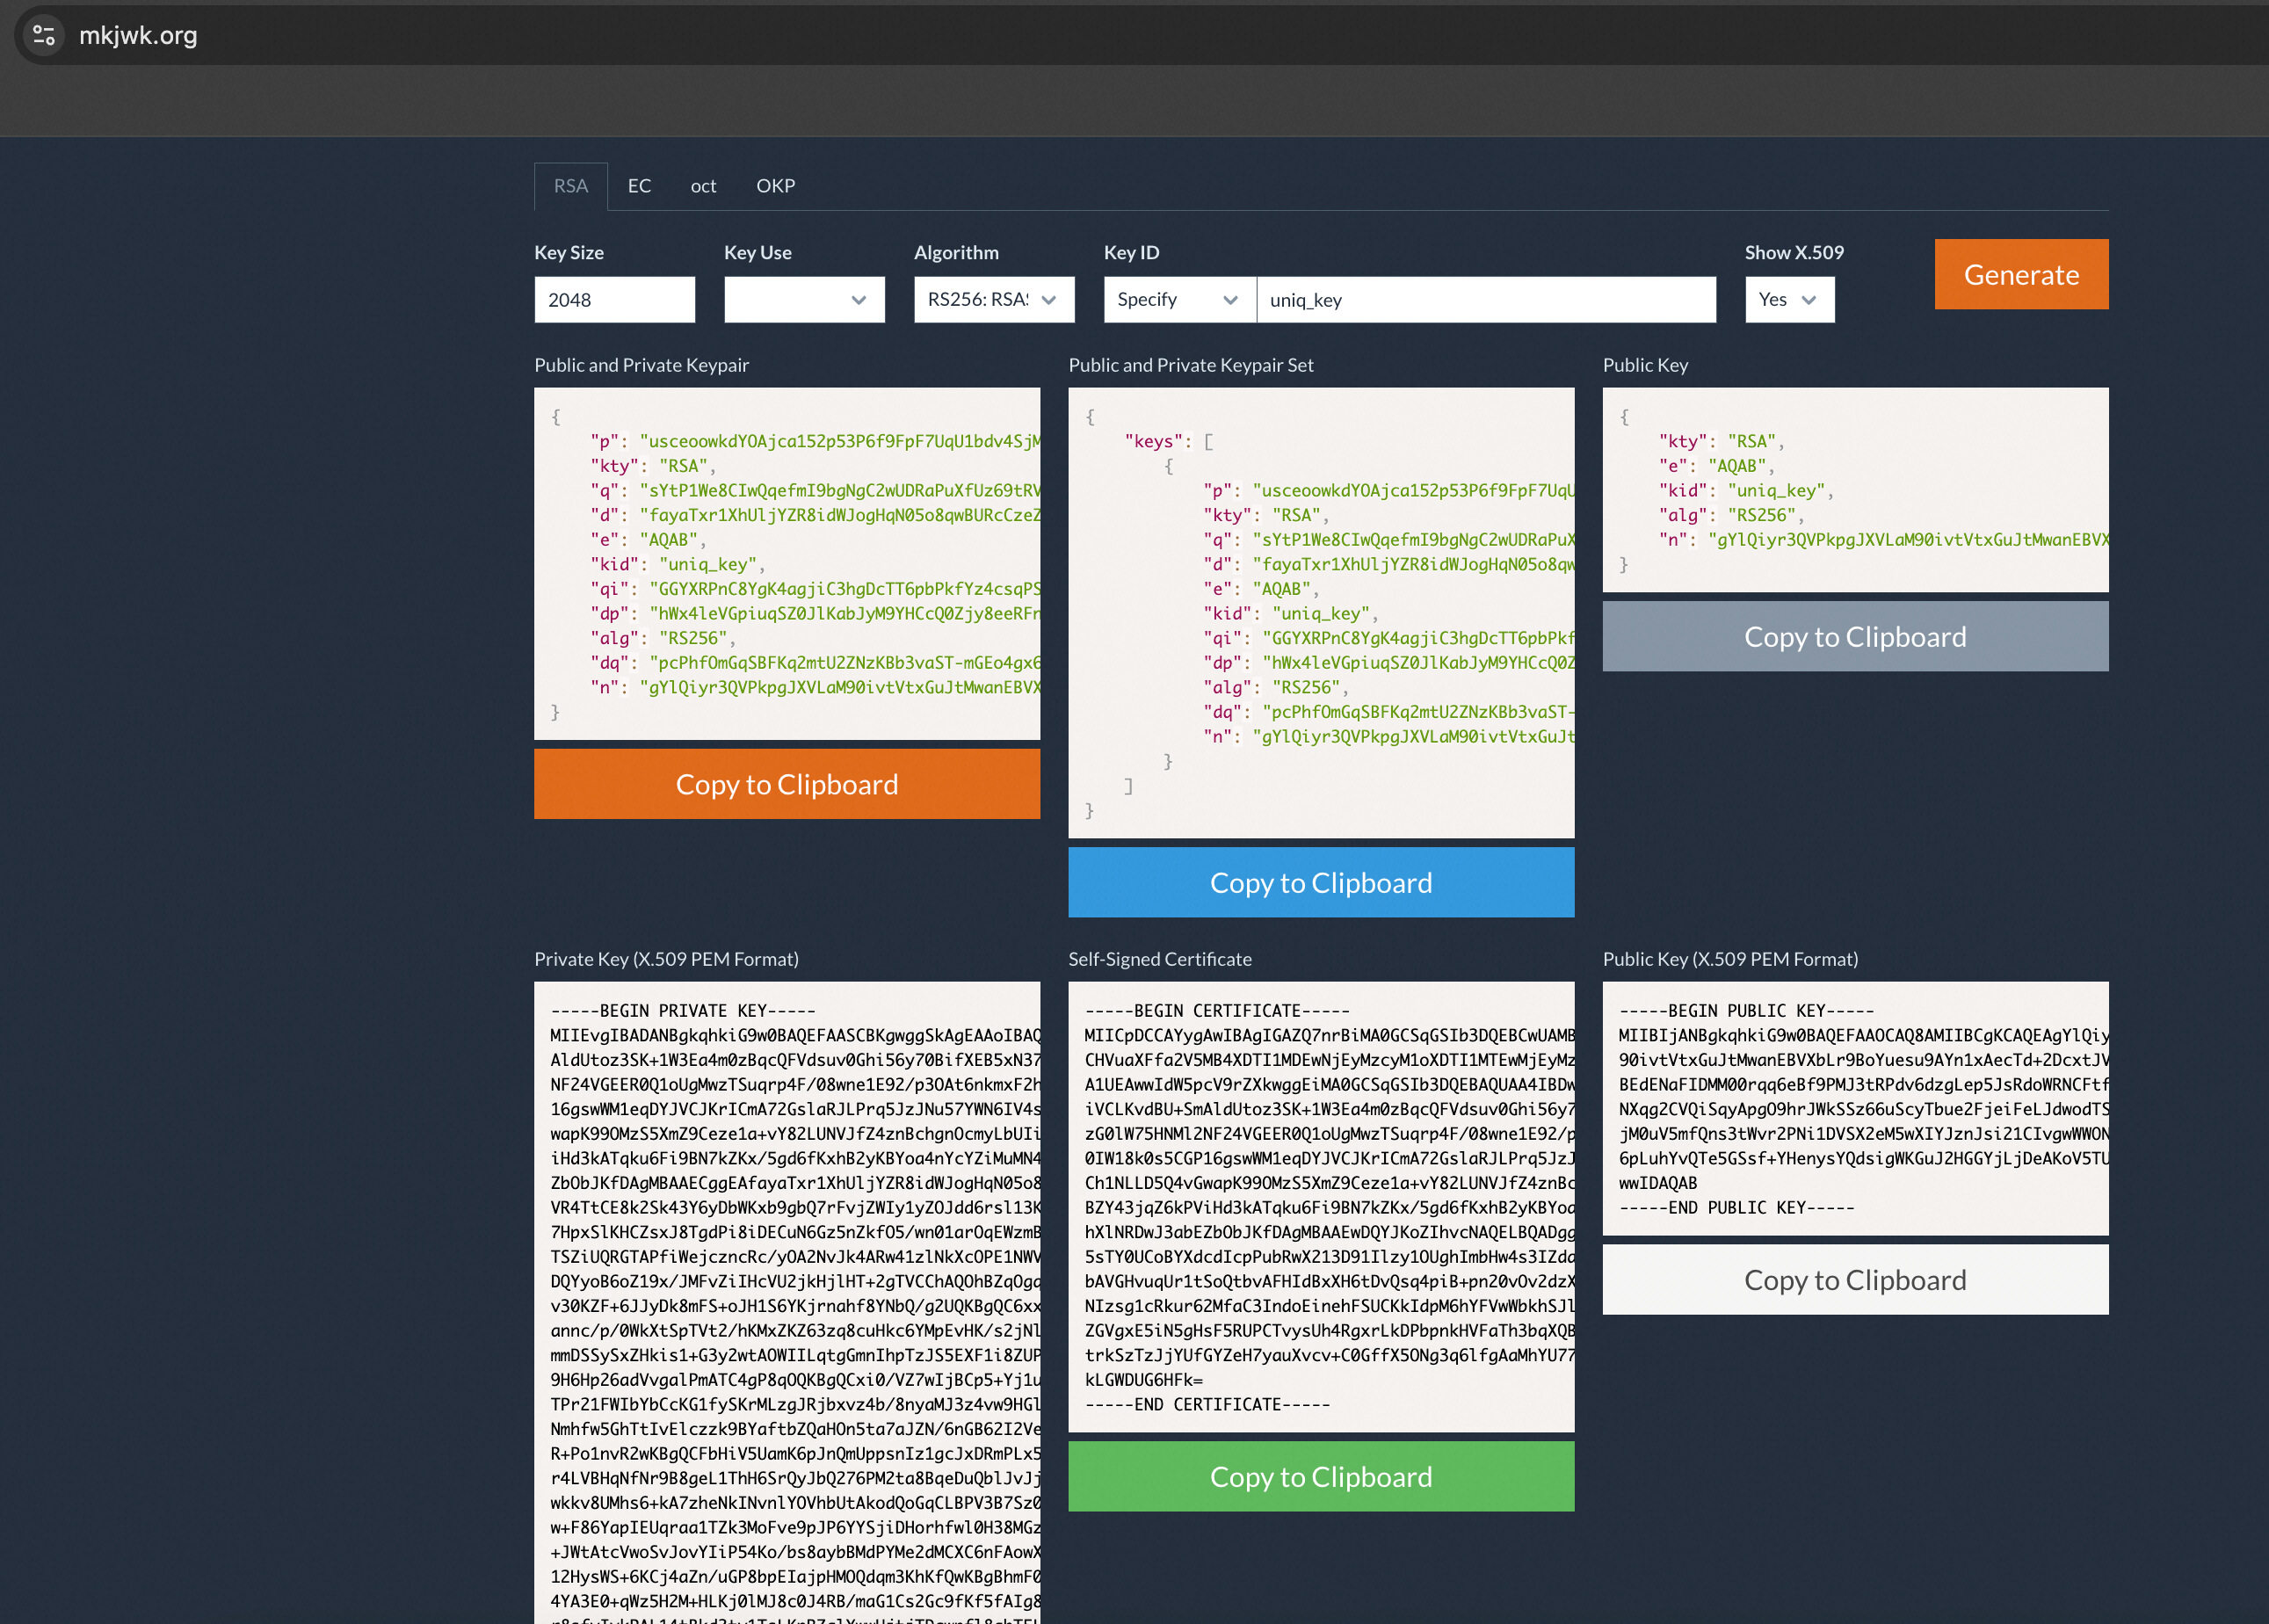Click green Copy to Clipboard under Certificate

click(x=1320, y=1476)
